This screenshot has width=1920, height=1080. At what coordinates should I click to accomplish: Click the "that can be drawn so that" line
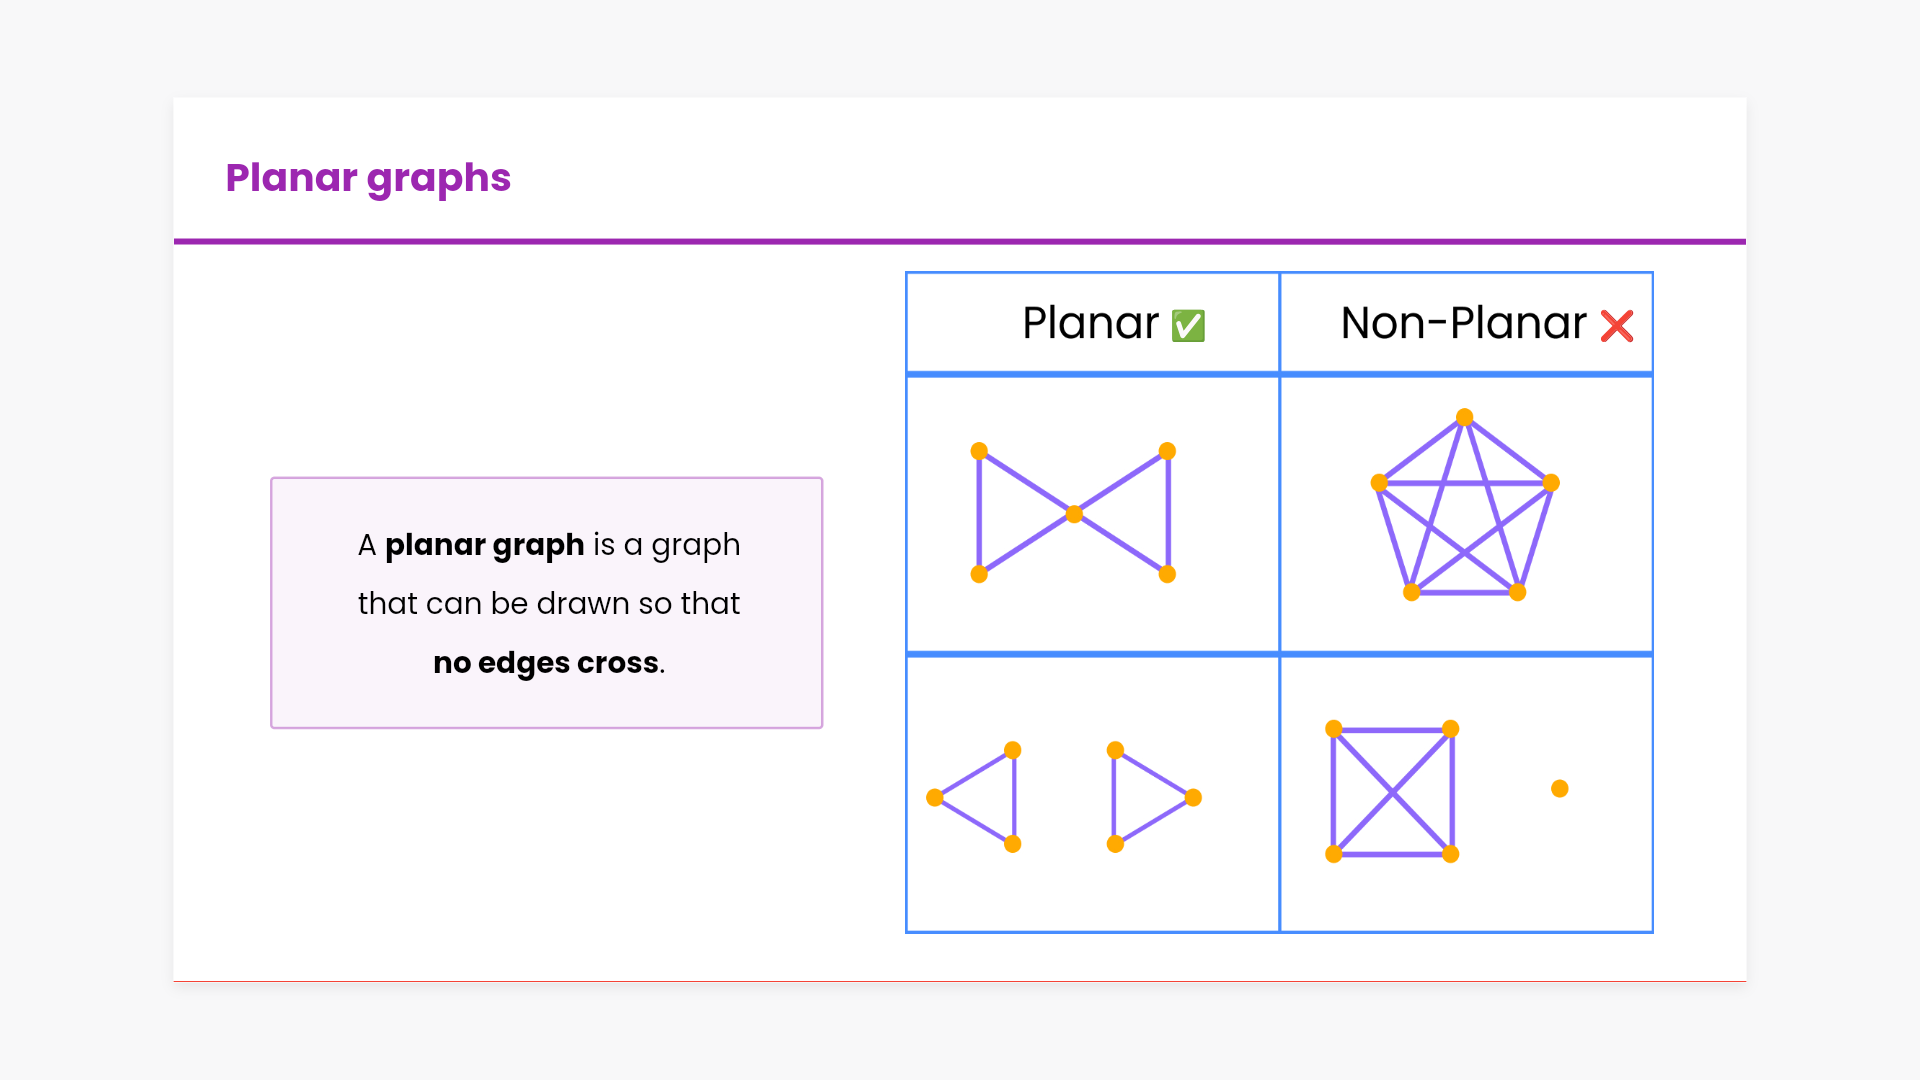[548, 604]
